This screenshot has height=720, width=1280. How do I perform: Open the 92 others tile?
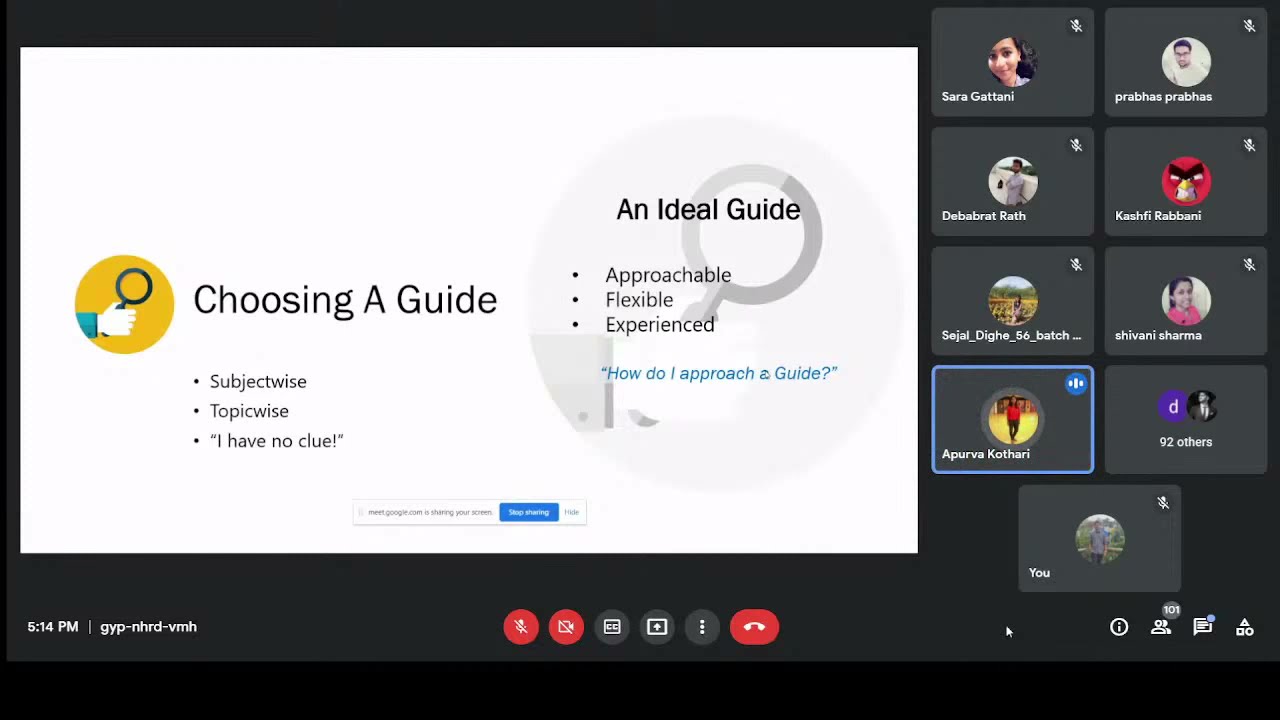1185,419
